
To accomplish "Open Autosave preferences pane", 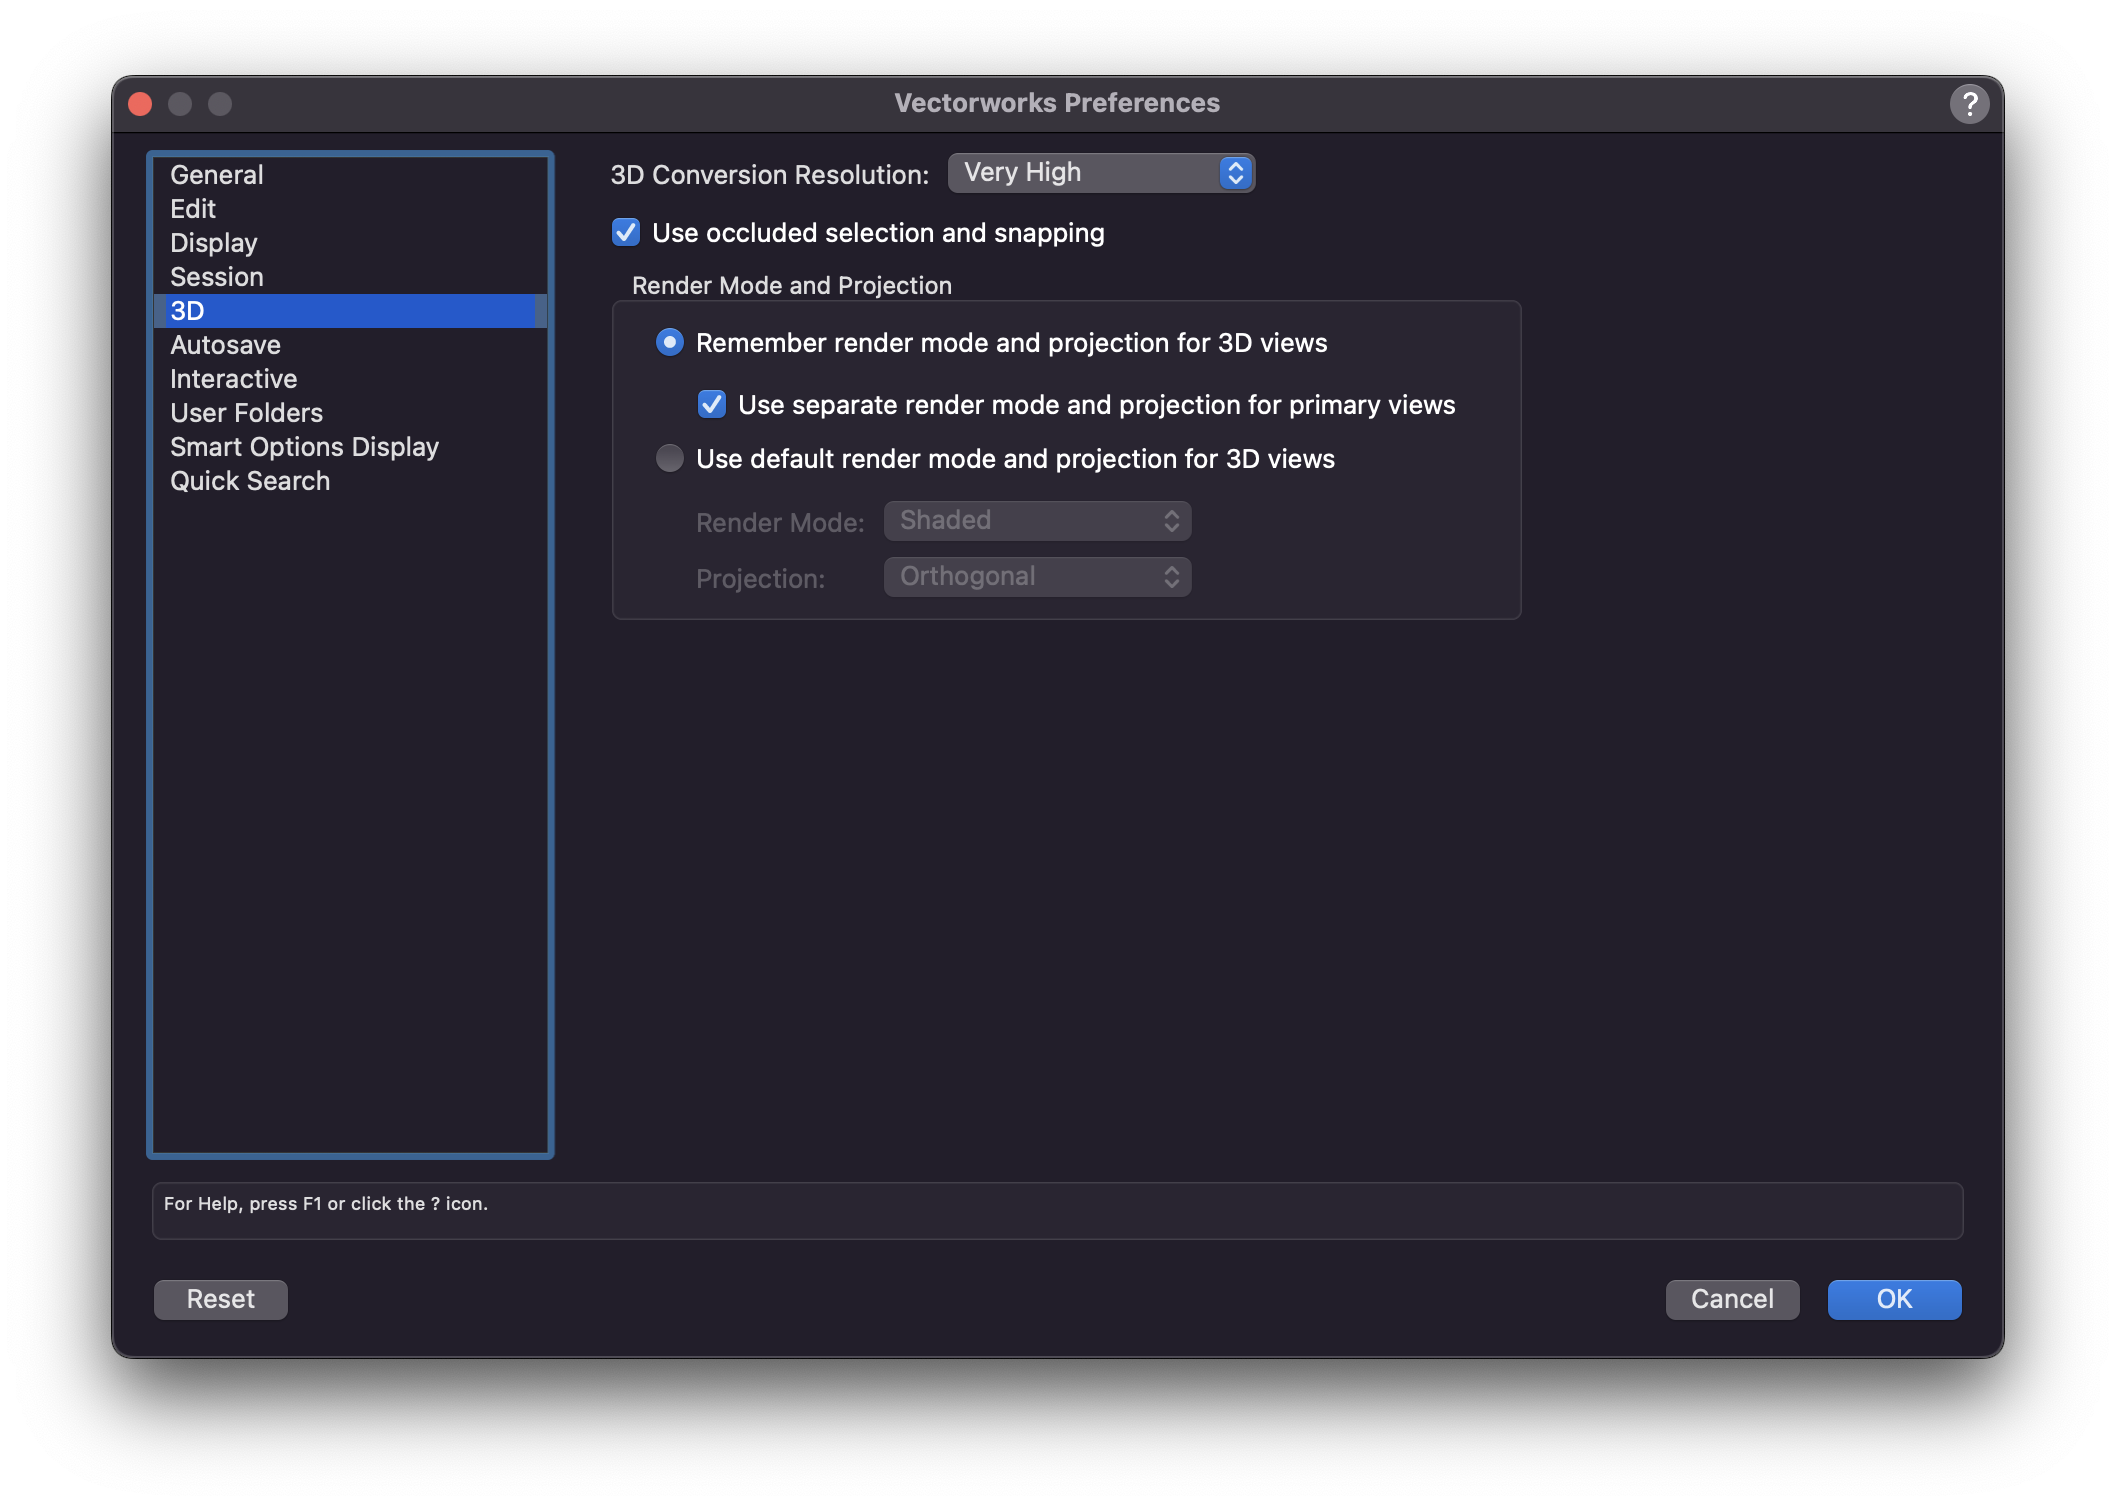I will [x=225, y=345].
